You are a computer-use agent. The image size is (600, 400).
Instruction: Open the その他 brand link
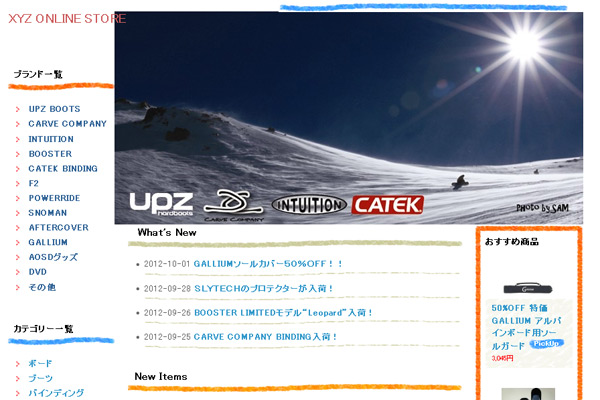(42, 287)
